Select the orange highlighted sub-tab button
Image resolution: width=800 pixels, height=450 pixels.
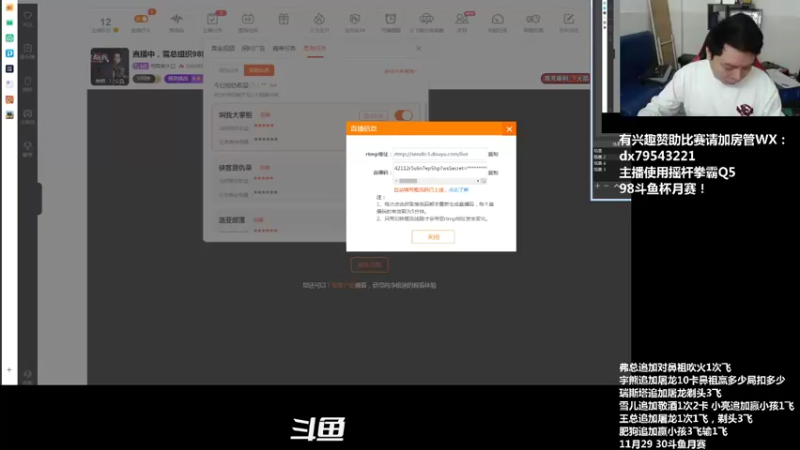[259, 70]
